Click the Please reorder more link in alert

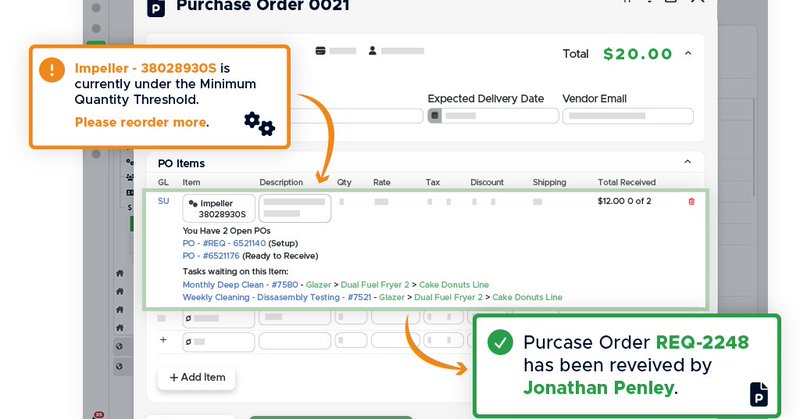point(140,122)
